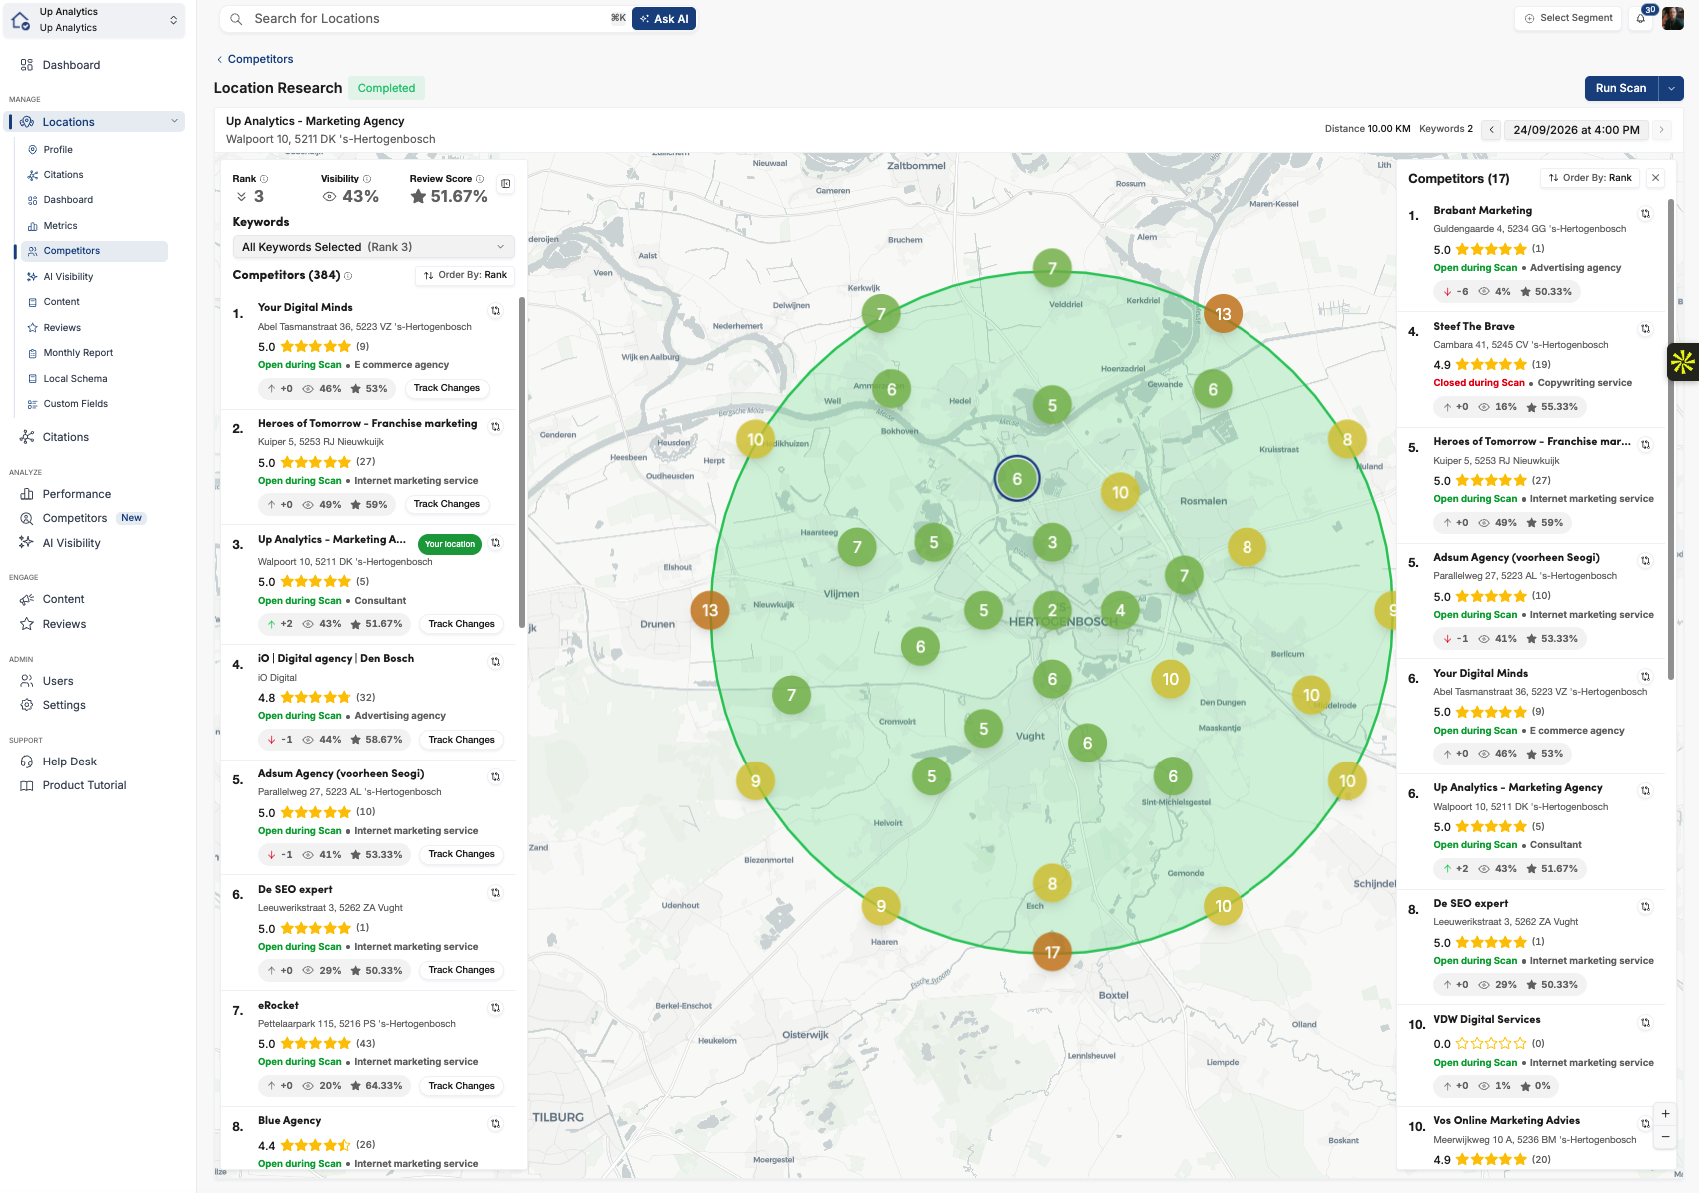
Task: Click Track Changes for Heroes of Tomorrow
Action: (447, 505)
